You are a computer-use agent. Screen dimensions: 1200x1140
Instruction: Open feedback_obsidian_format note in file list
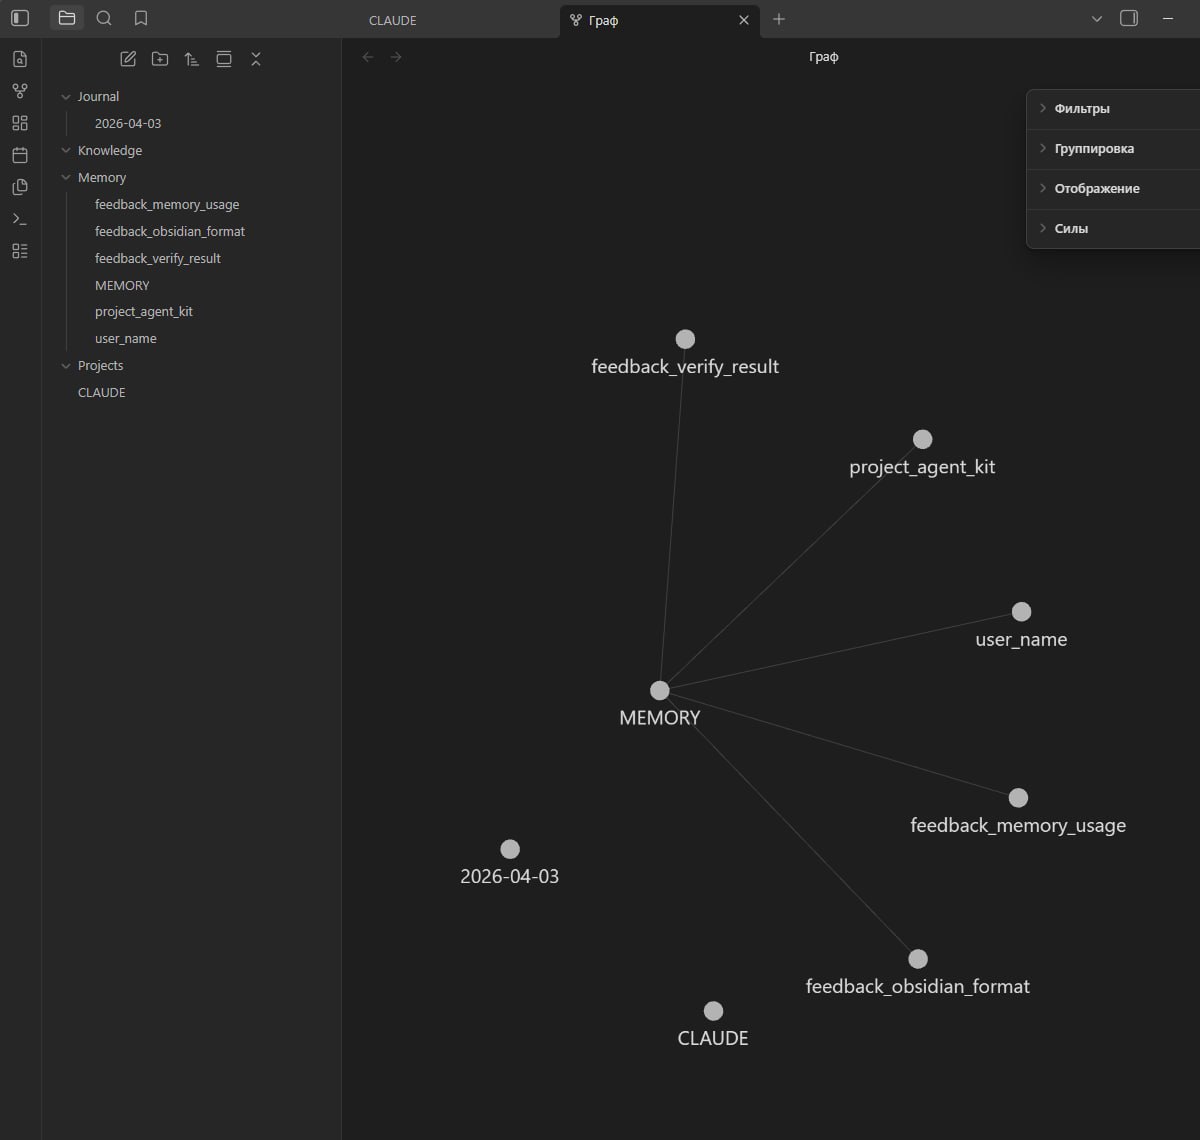pos(169,231)
